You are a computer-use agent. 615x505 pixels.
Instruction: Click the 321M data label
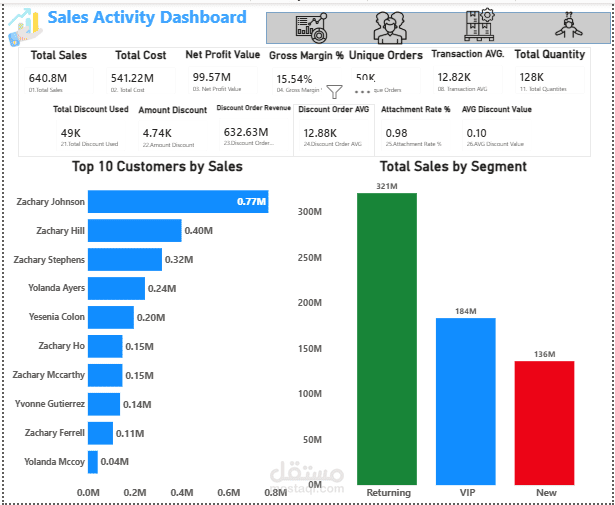pos(387,186)
